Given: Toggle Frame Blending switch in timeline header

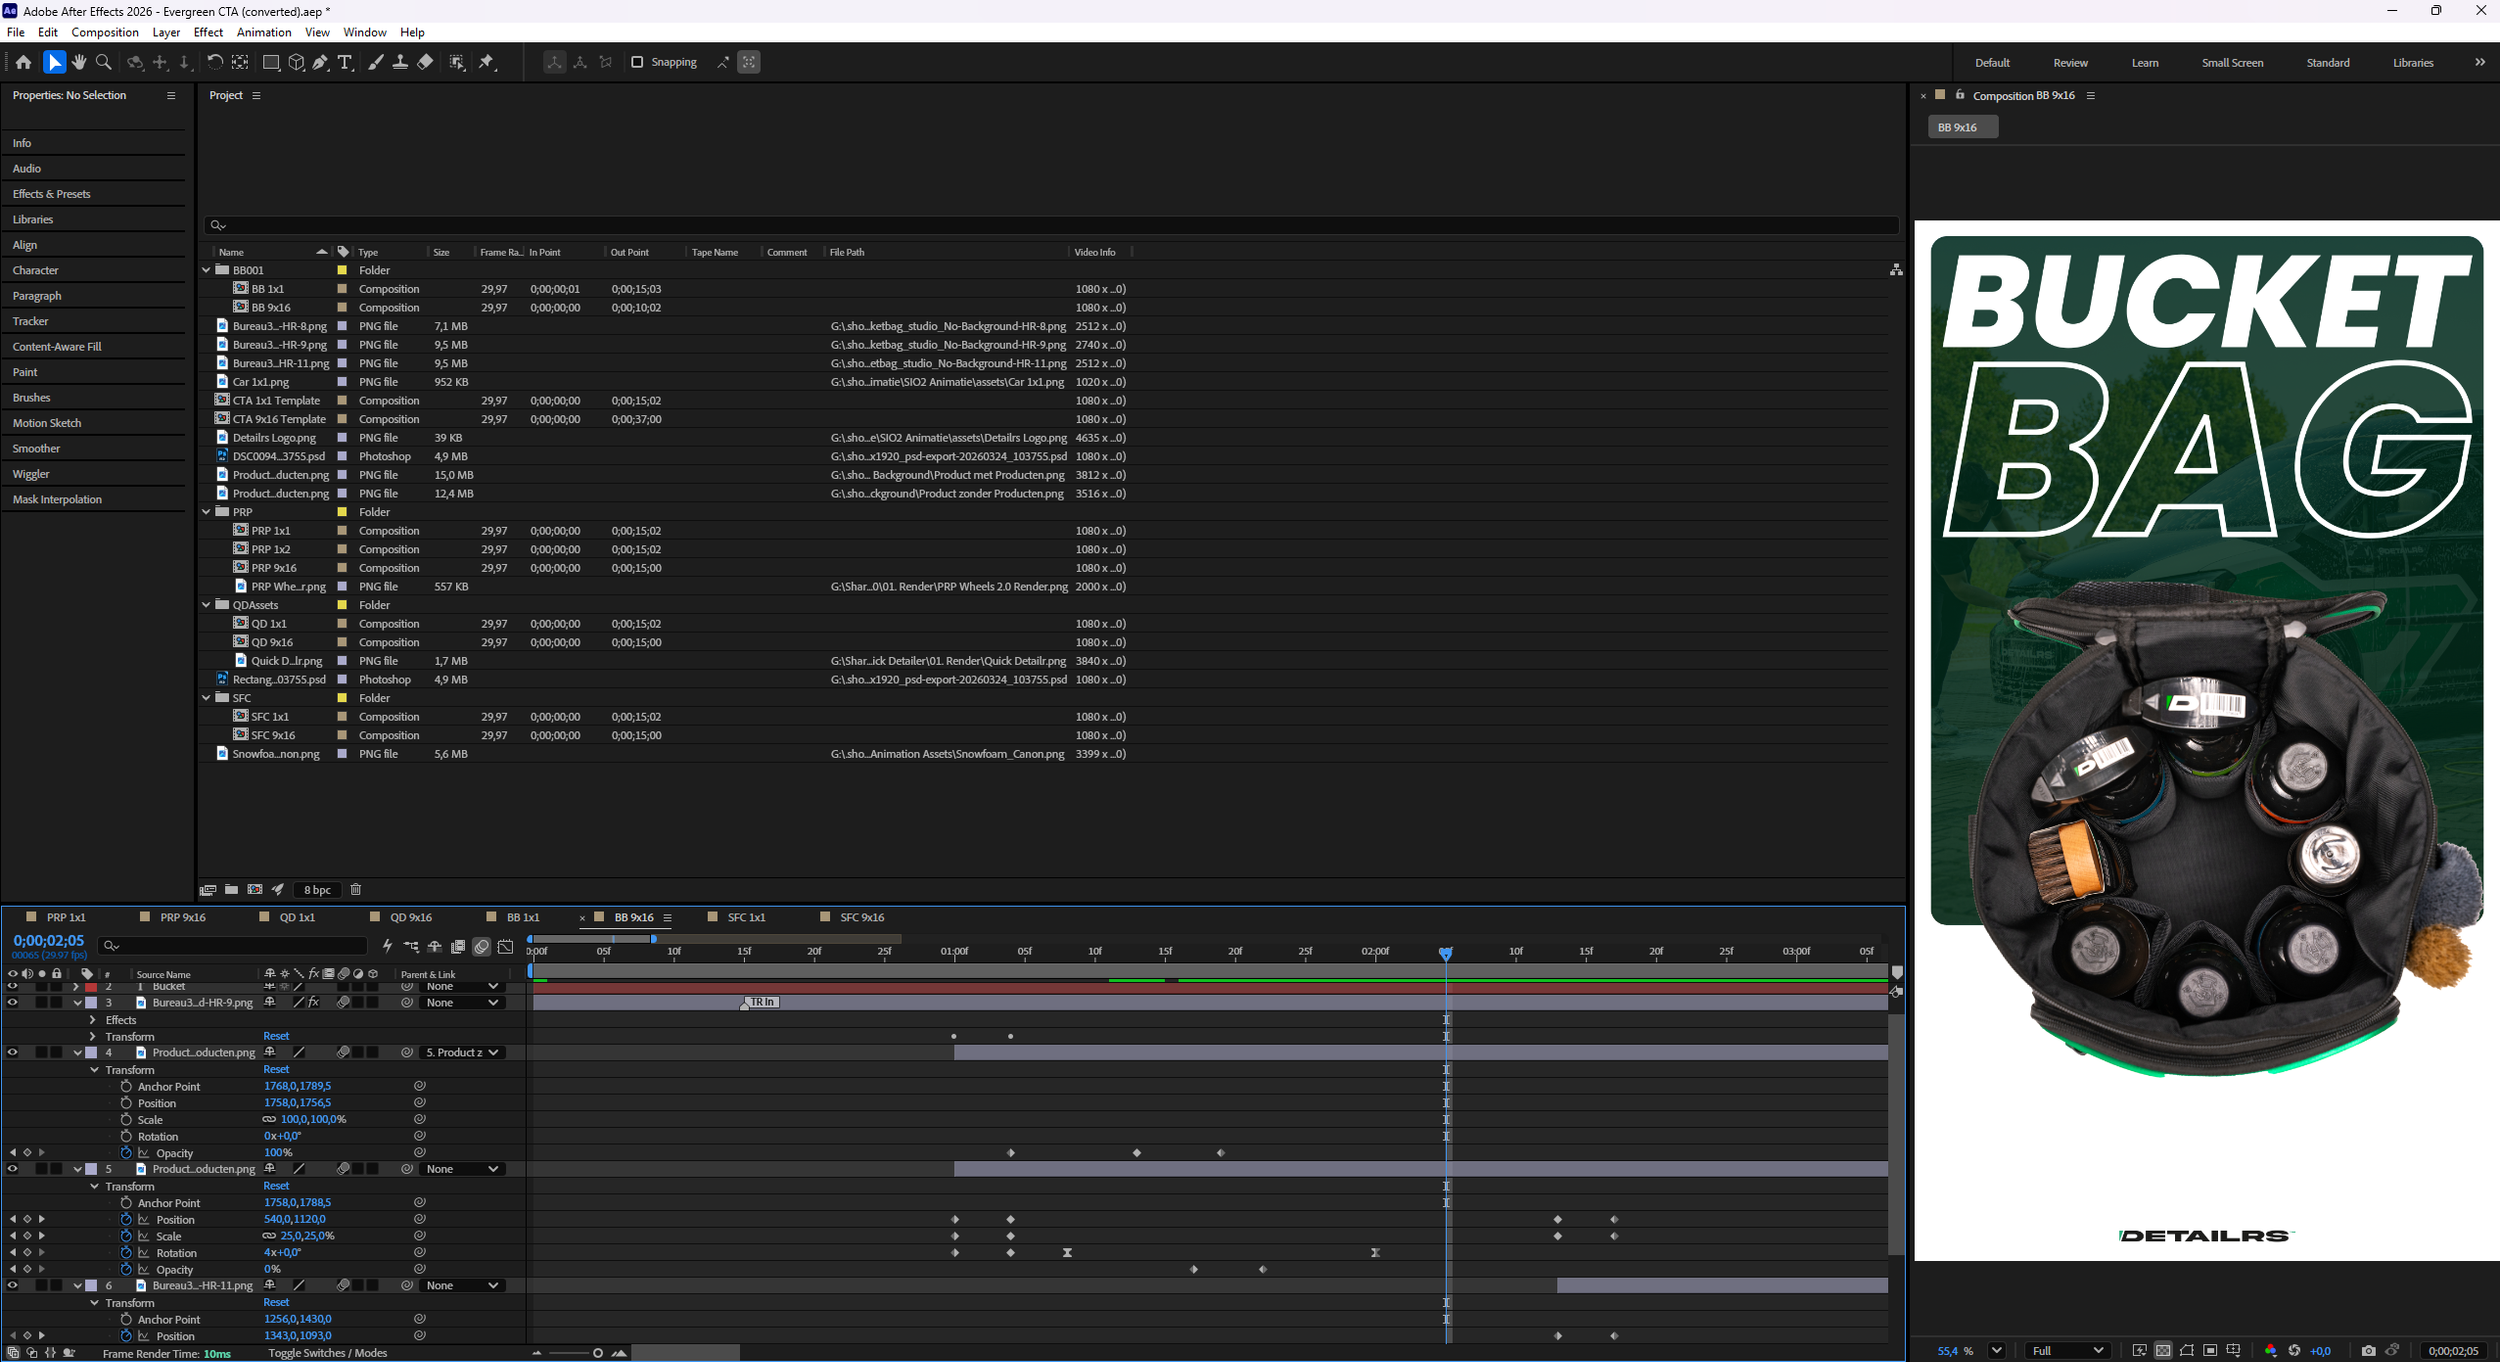Looking at the screenshot, I should pyautogui.click(x=458, y=946).
